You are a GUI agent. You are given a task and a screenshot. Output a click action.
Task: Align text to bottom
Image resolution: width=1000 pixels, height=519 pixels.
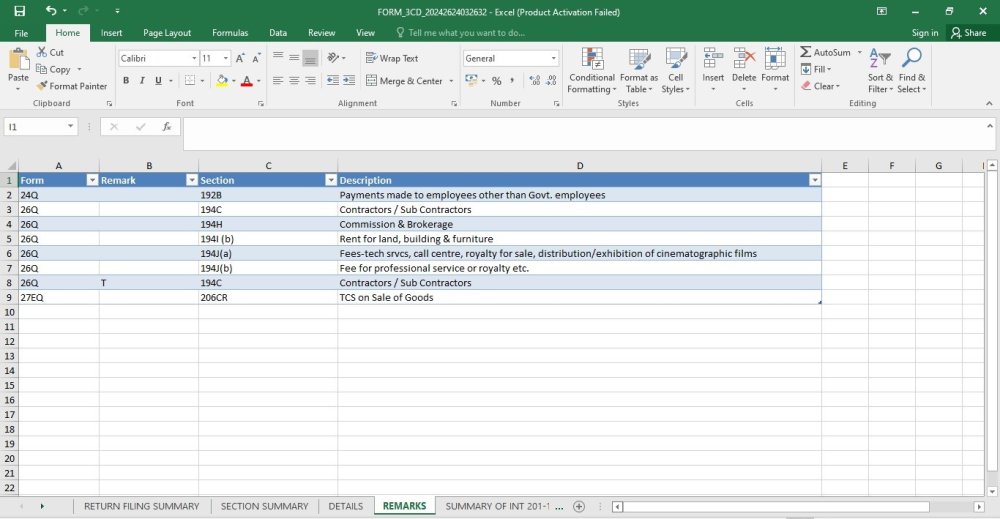(310, 57)
